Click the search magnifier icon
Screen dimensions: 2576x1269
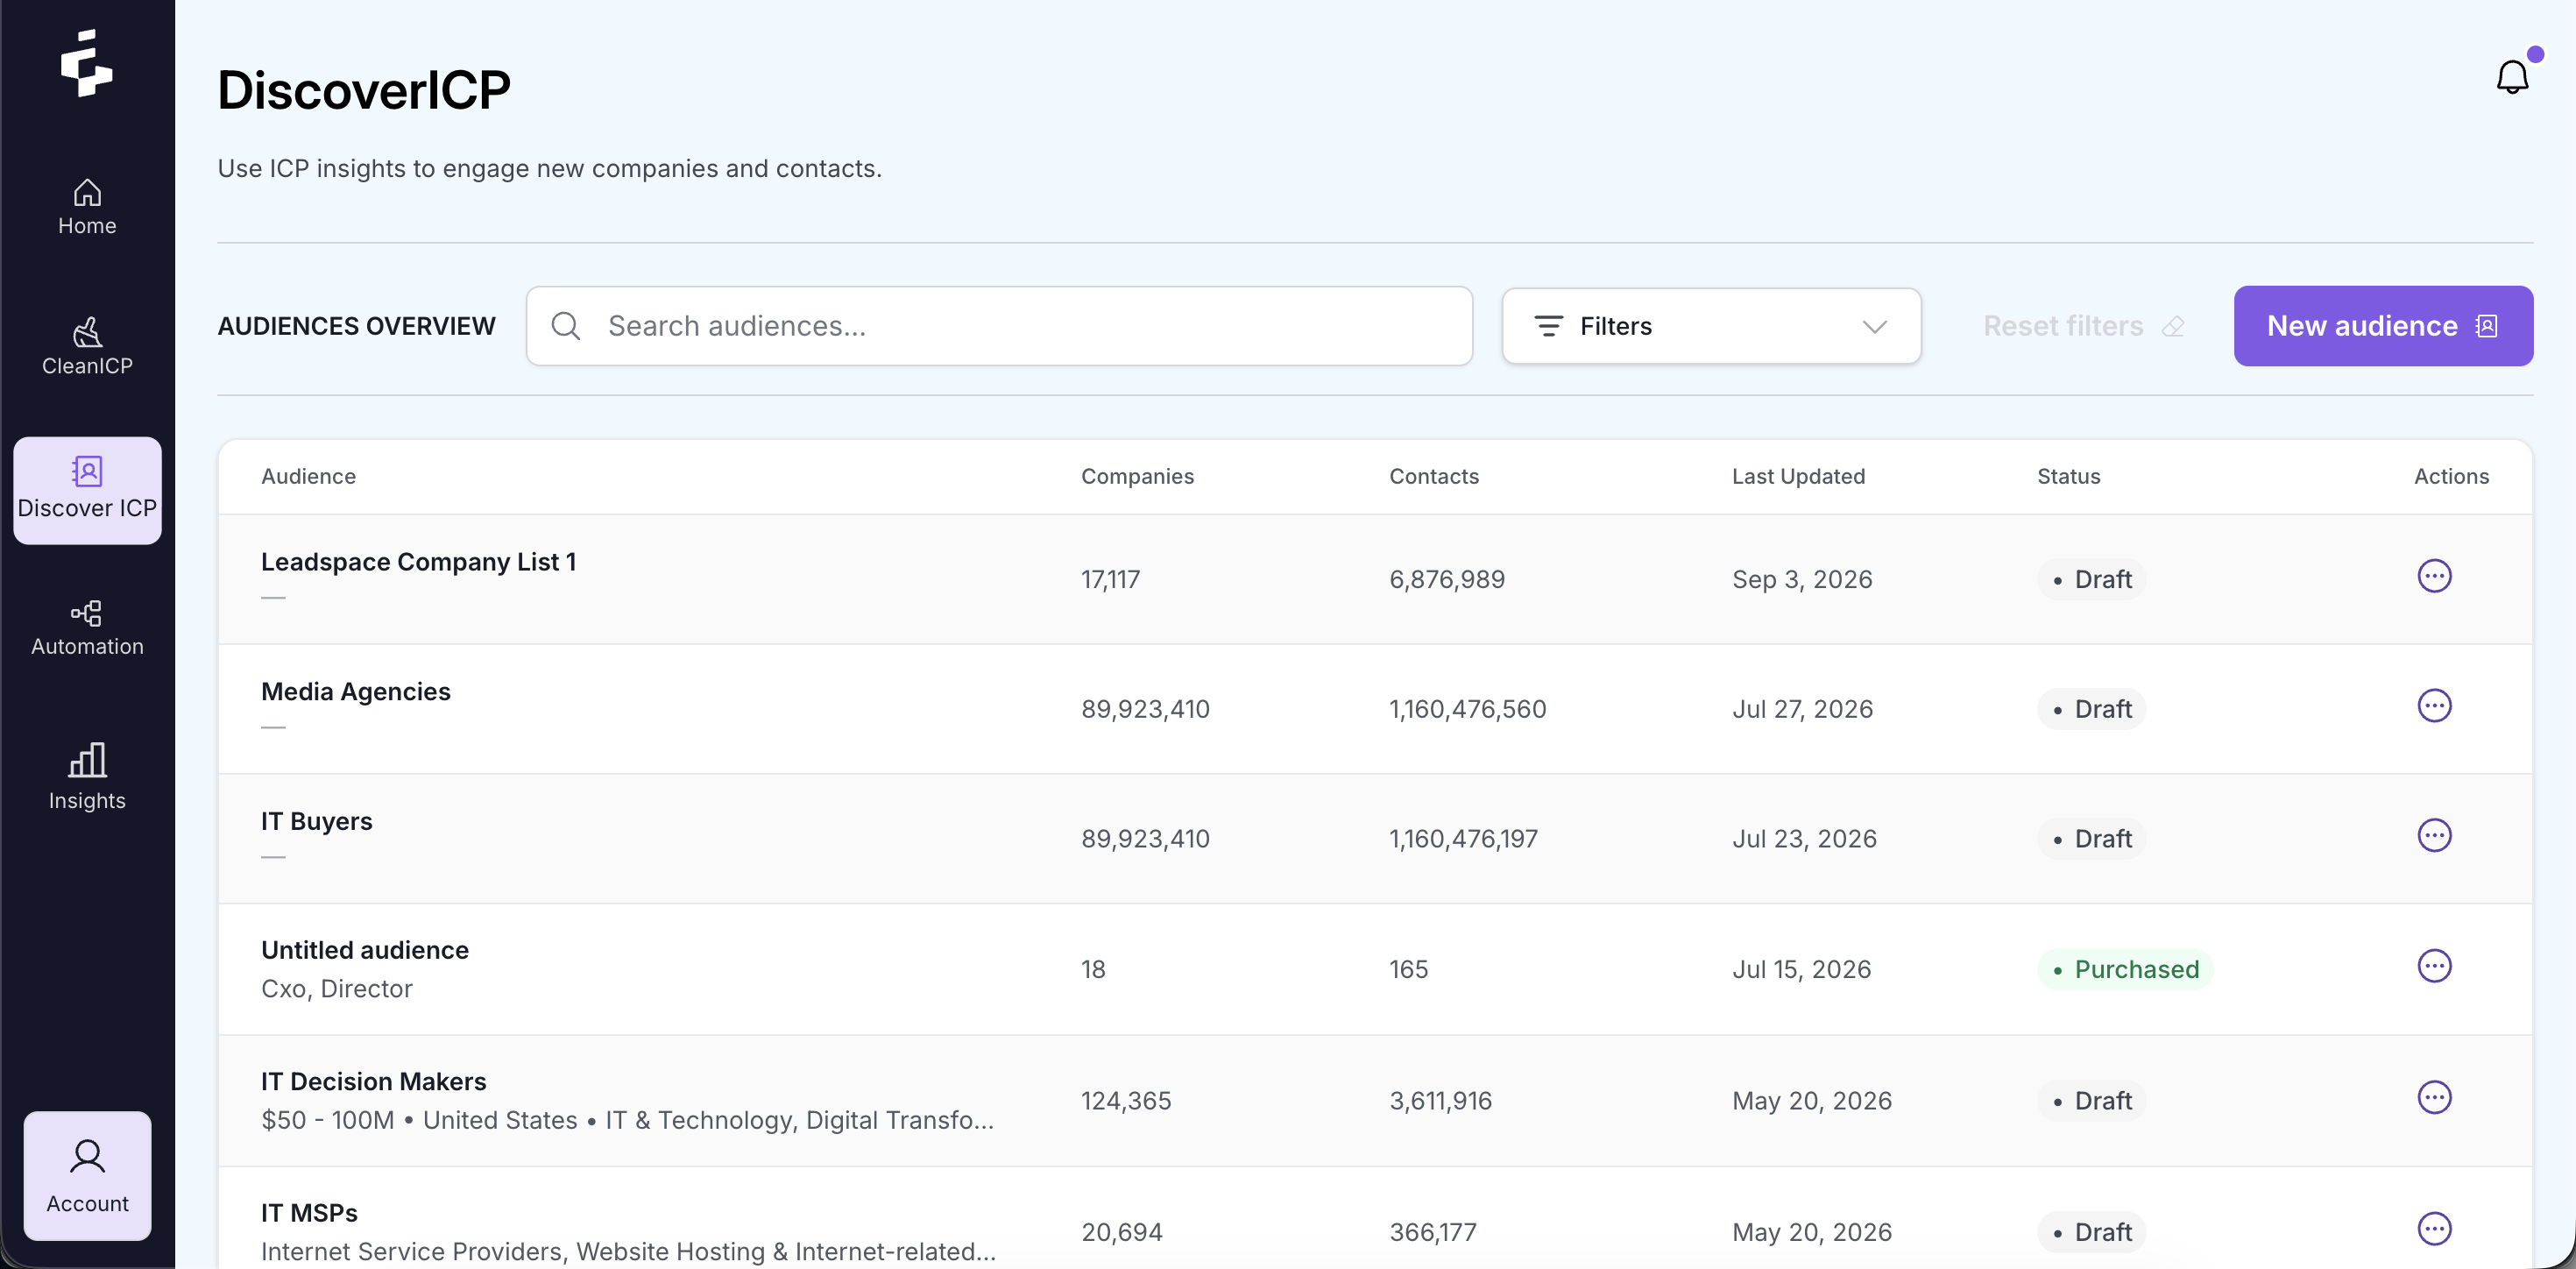(566, 326)
